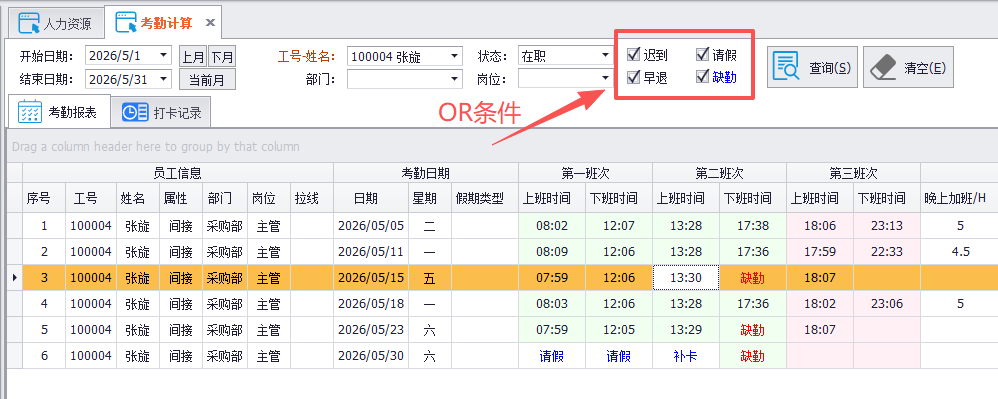998x399 pixels.
Task: Click the 清空(E) eraser button
Action: pos(908,67)
